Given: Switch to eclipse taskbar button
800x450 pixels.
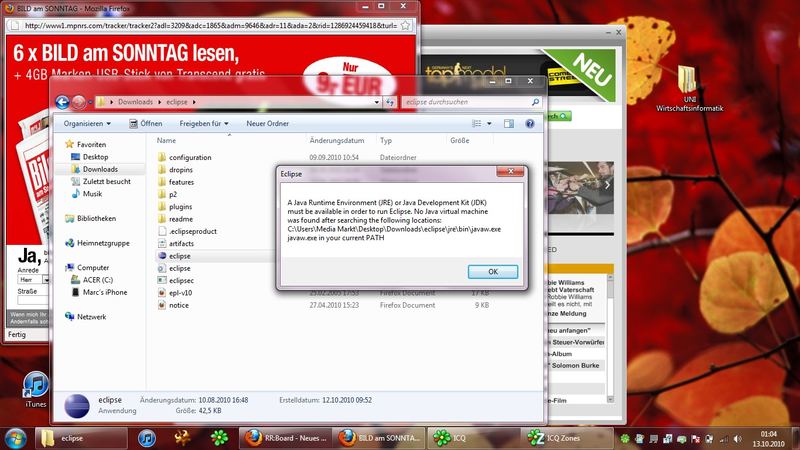Looking at the screenshot, I should [81, 438].
